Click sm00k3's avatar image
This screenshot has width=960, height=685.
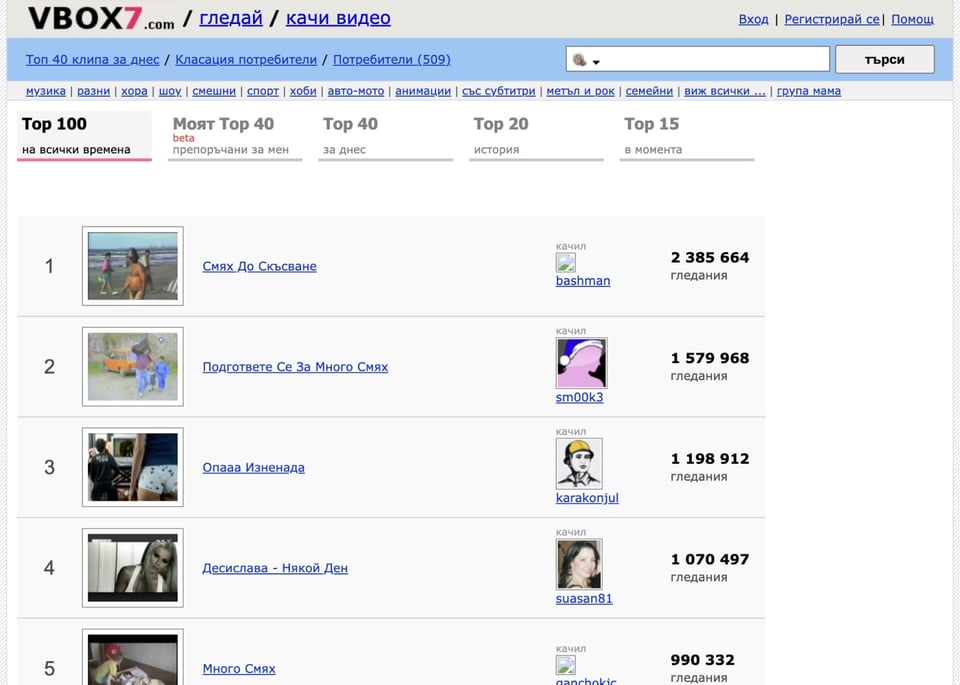pyautogui.click(x=581, y=363)
